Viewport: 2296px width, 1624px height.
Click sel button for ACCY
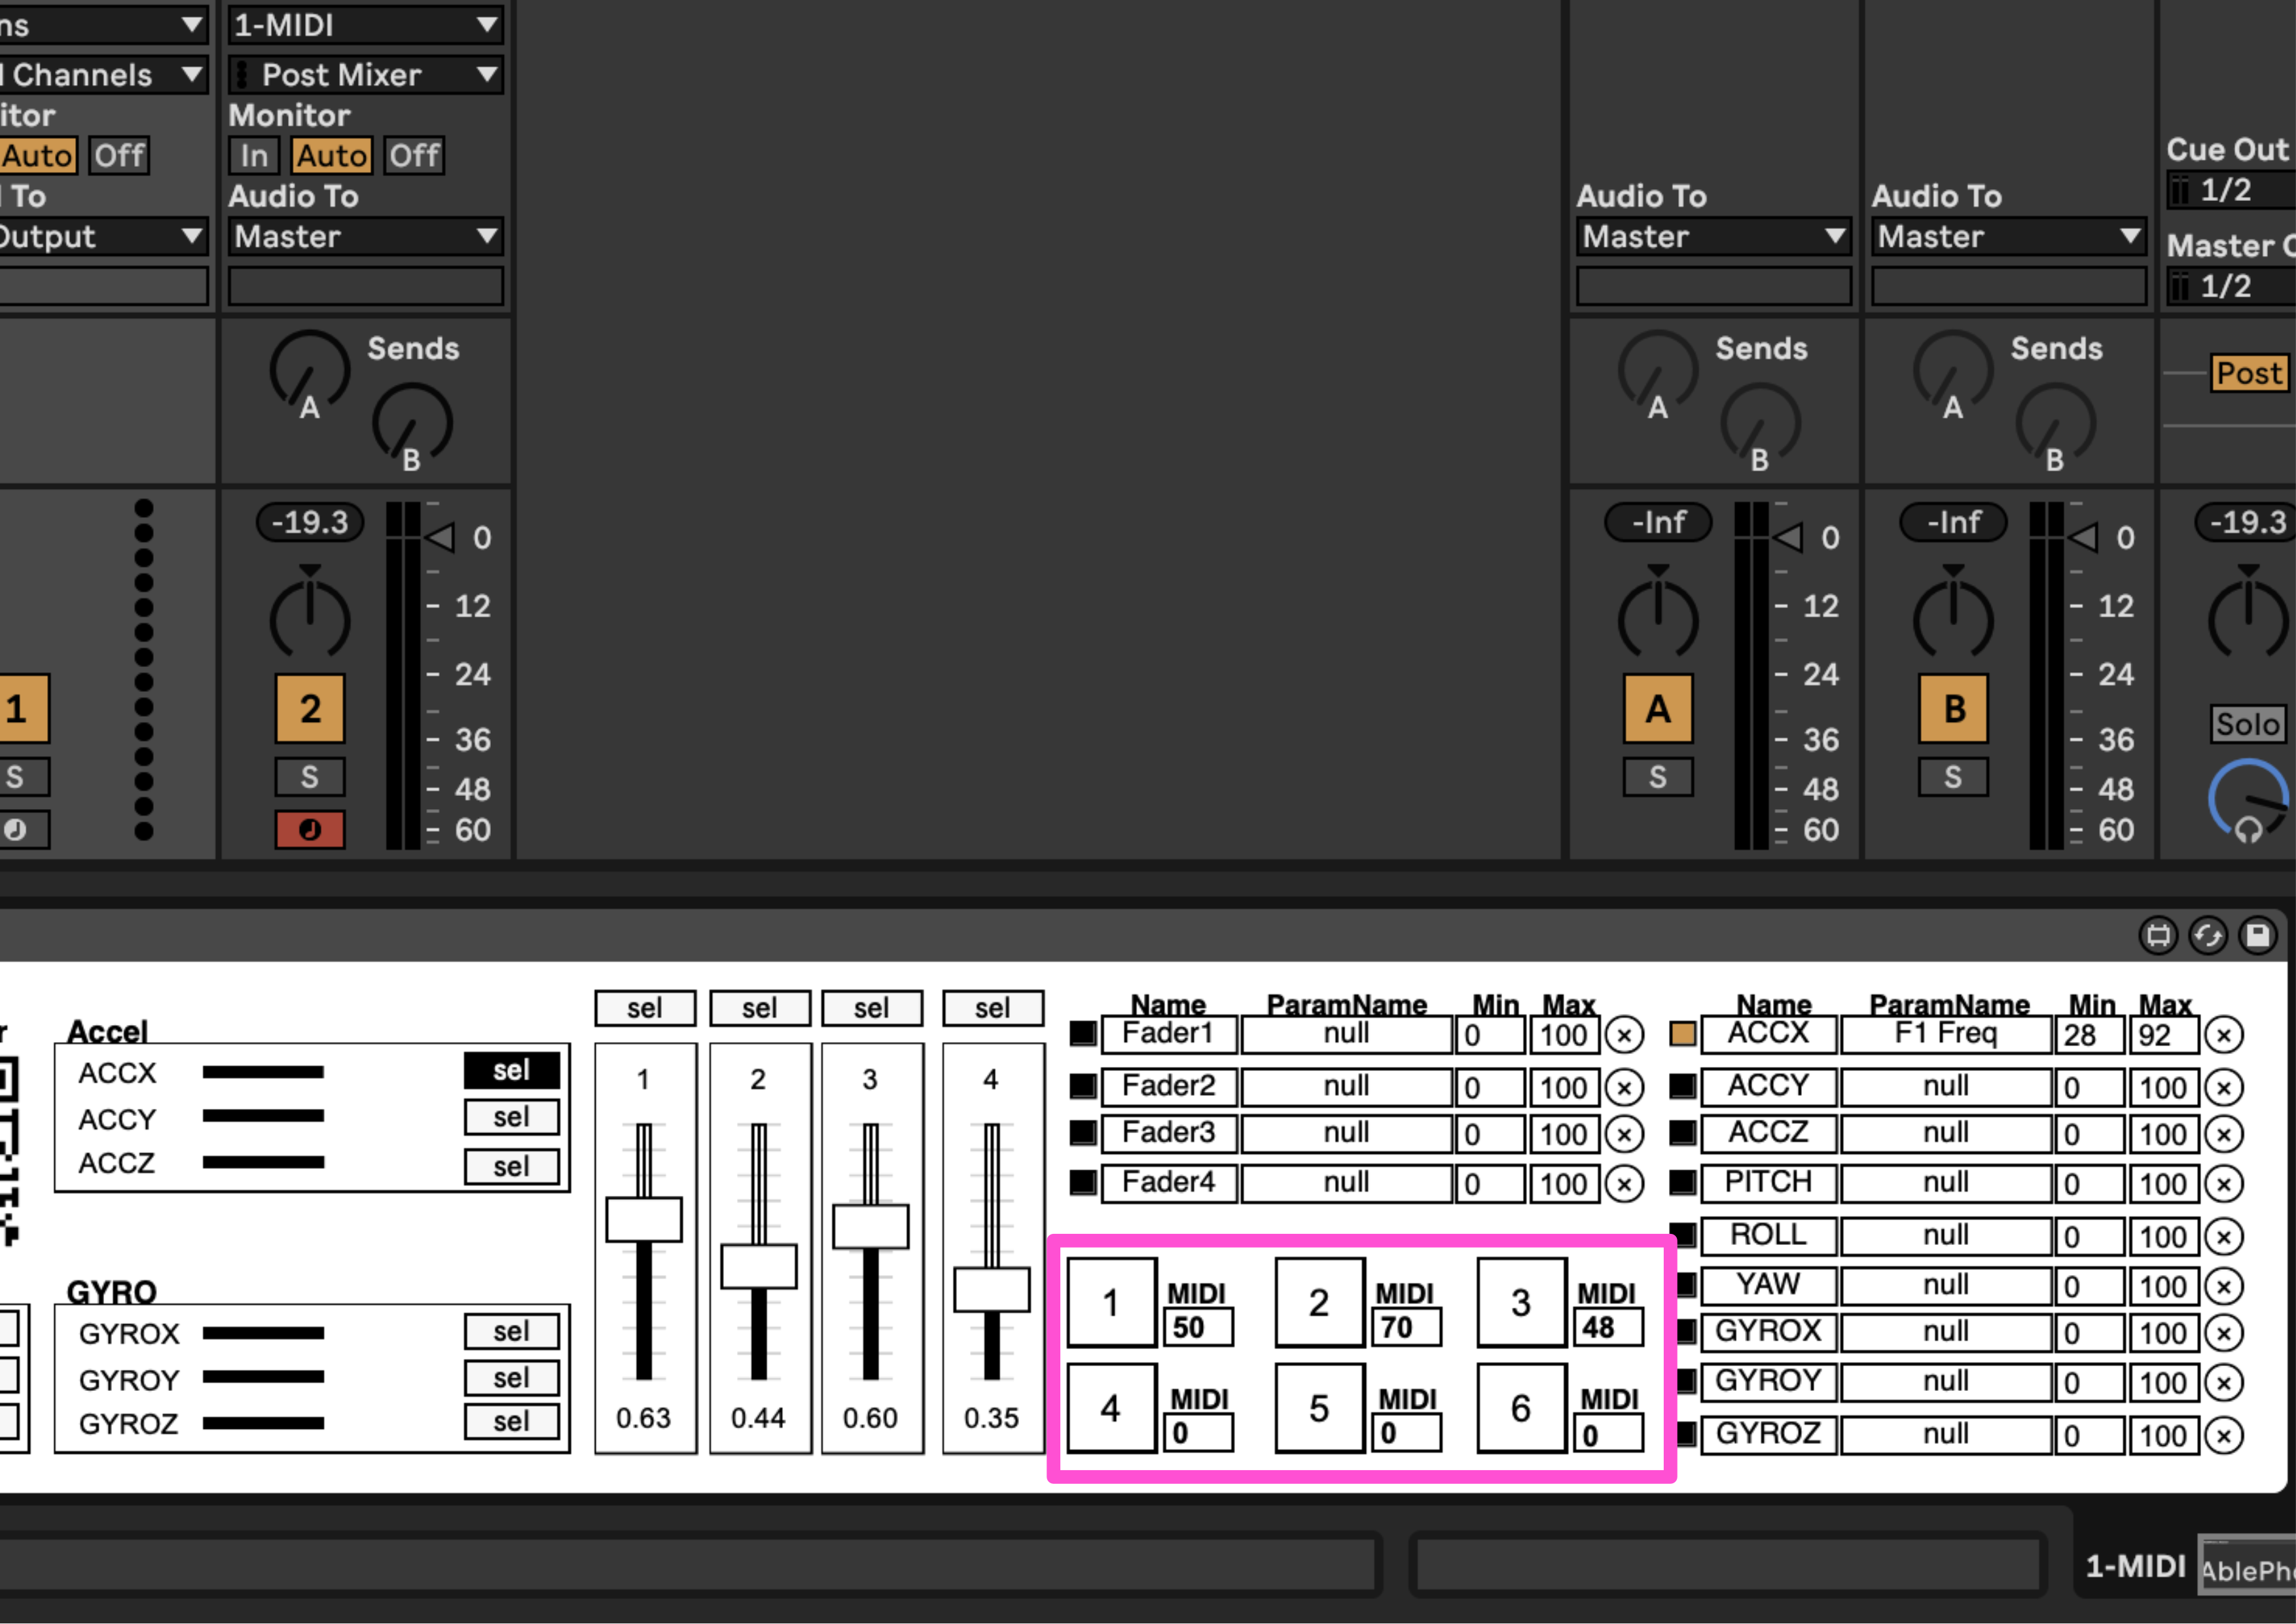pyautogui.click(x=511, y=1117)
